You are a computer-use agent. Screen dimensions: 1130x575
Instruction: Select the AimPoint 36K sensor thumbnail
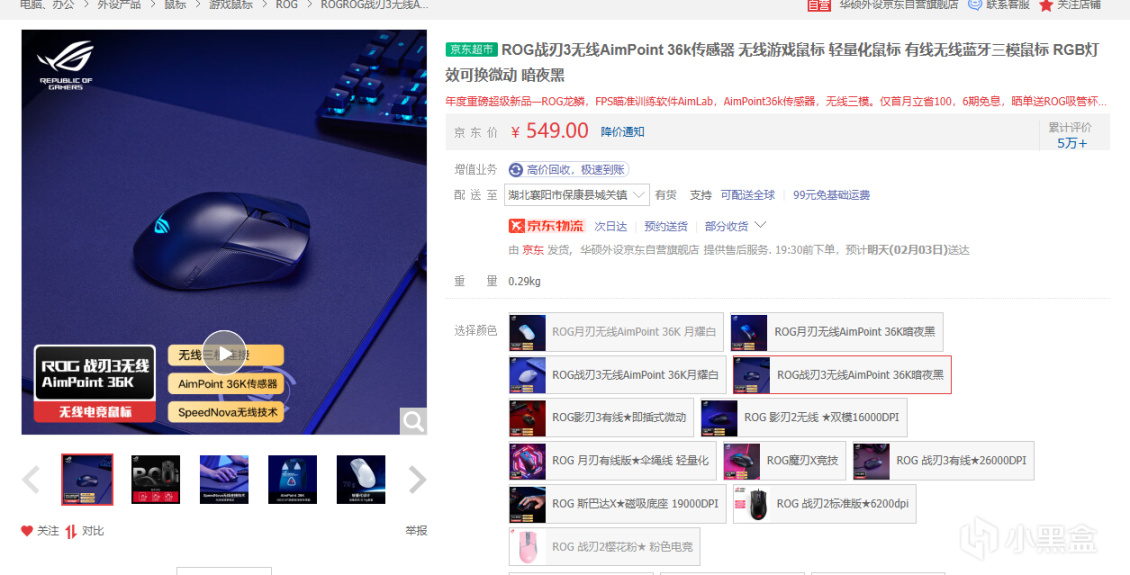click(293, 479)
